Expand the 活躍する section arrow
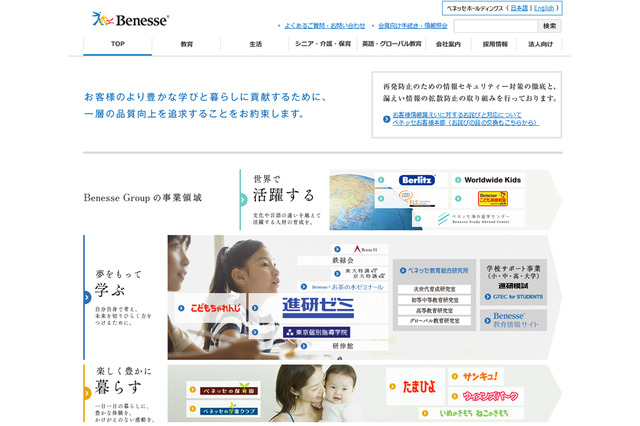Image resolution: width=640 pixels, height=426 pixels. tap(244, 200)
